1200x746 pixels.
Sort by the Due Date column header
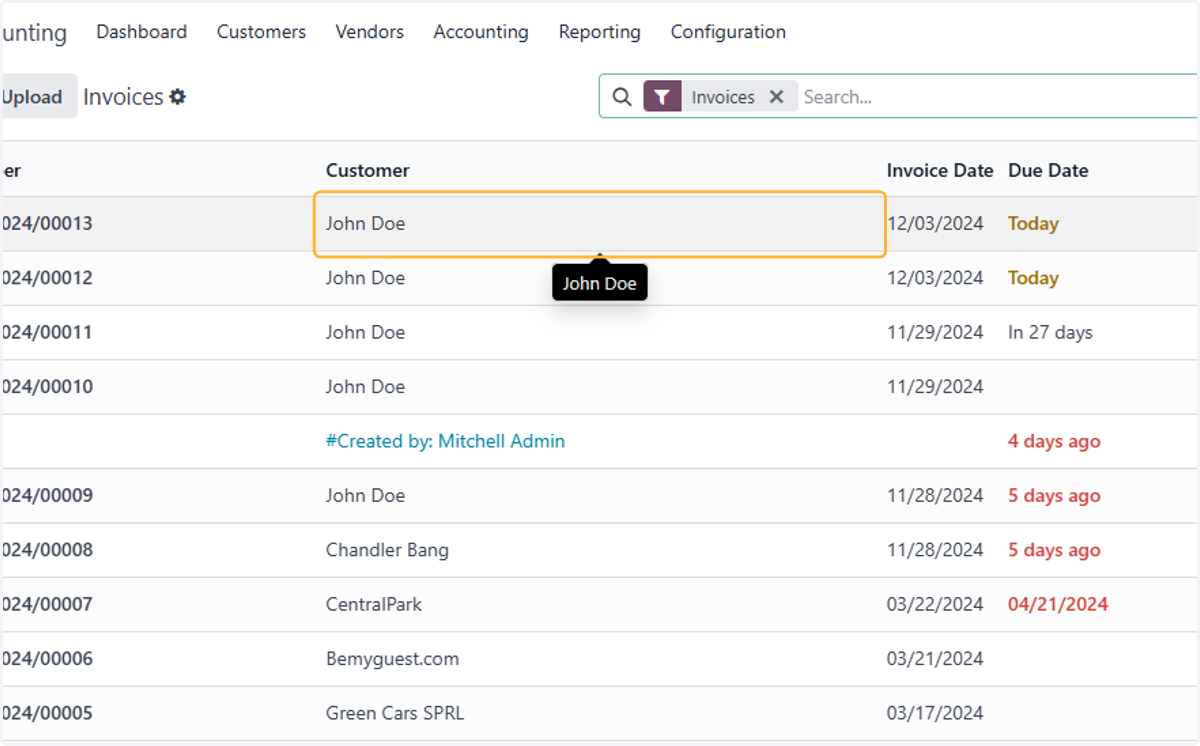[1048, 170]
